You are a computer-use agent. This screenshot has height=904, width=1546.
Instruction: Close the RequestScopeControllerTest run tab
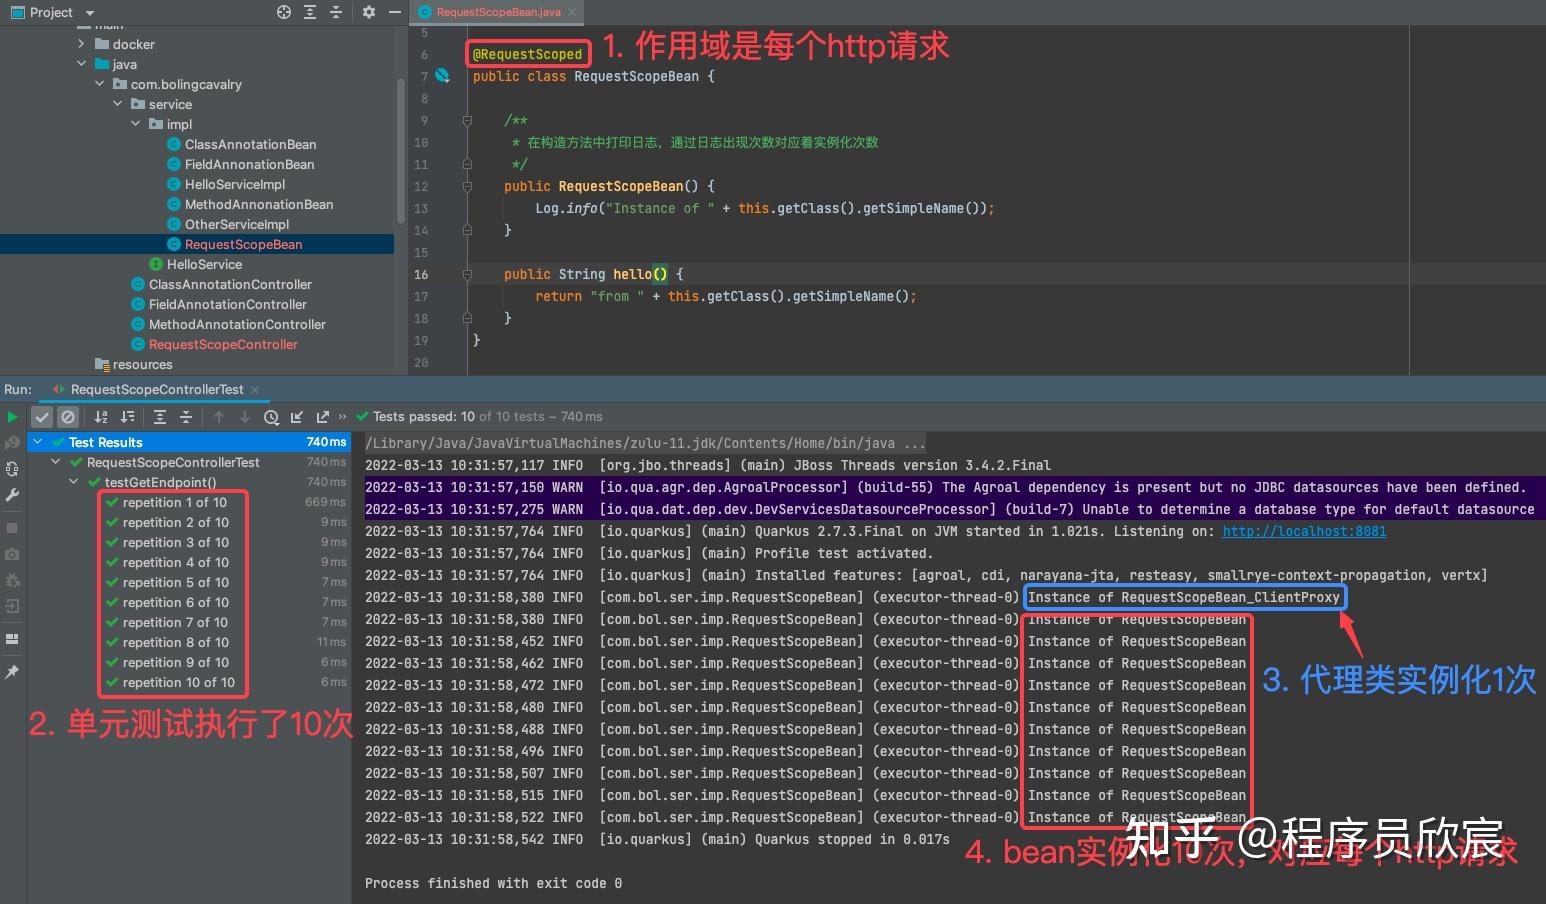click(255, 390)
